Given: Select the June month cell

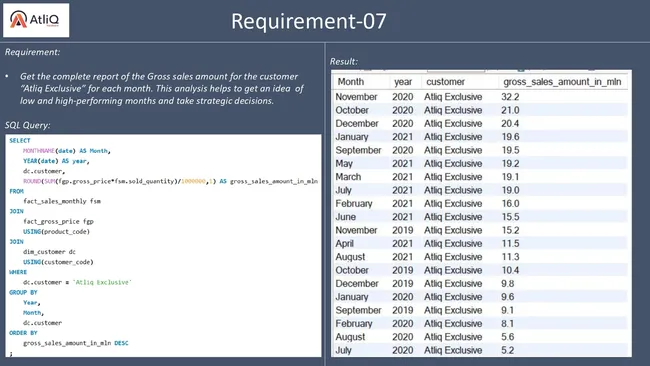Looking at the screenshot, I should point(346,217).
